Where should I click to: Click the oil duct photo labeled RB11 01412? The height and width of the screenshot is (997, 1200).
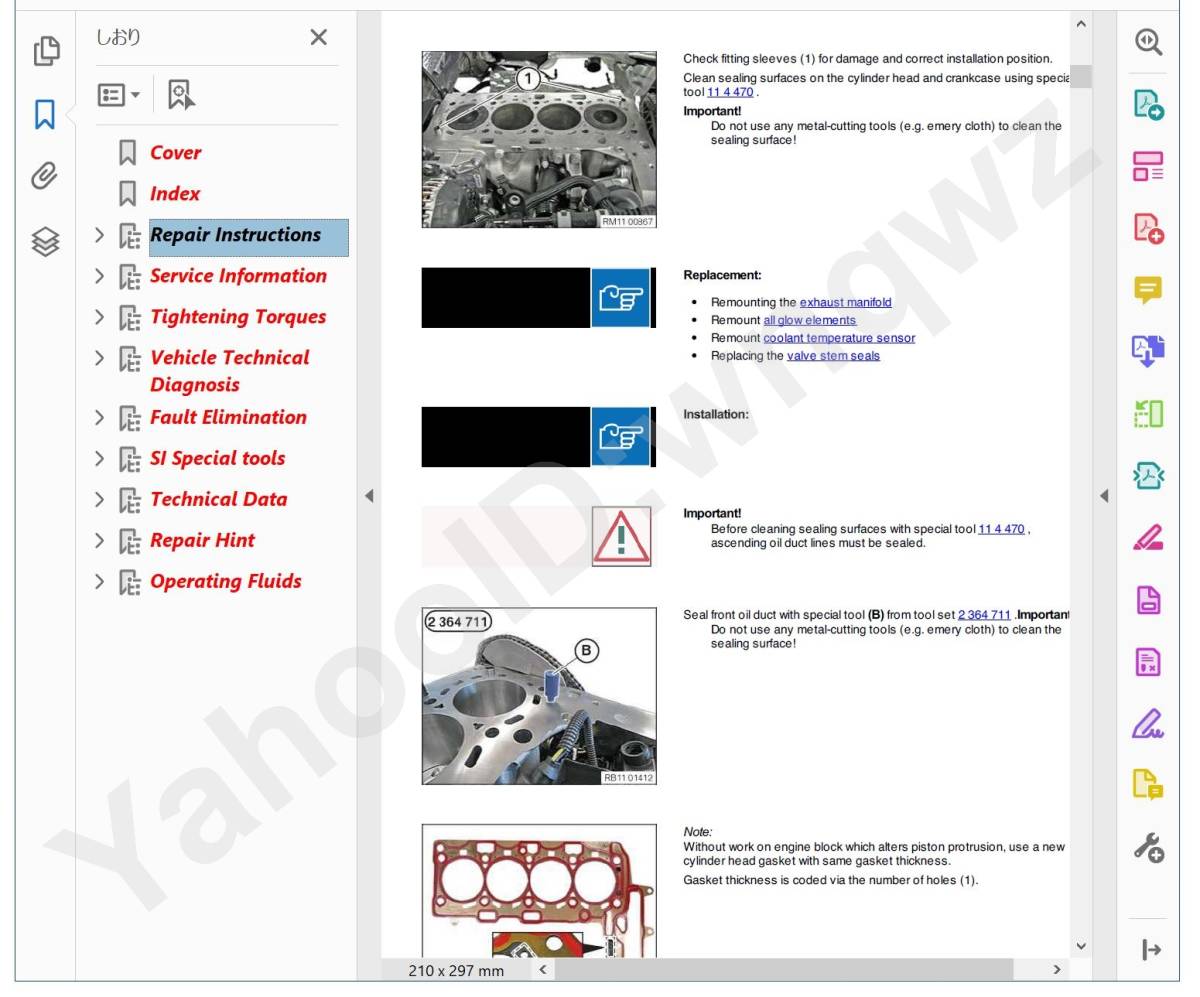click(539, 696)
